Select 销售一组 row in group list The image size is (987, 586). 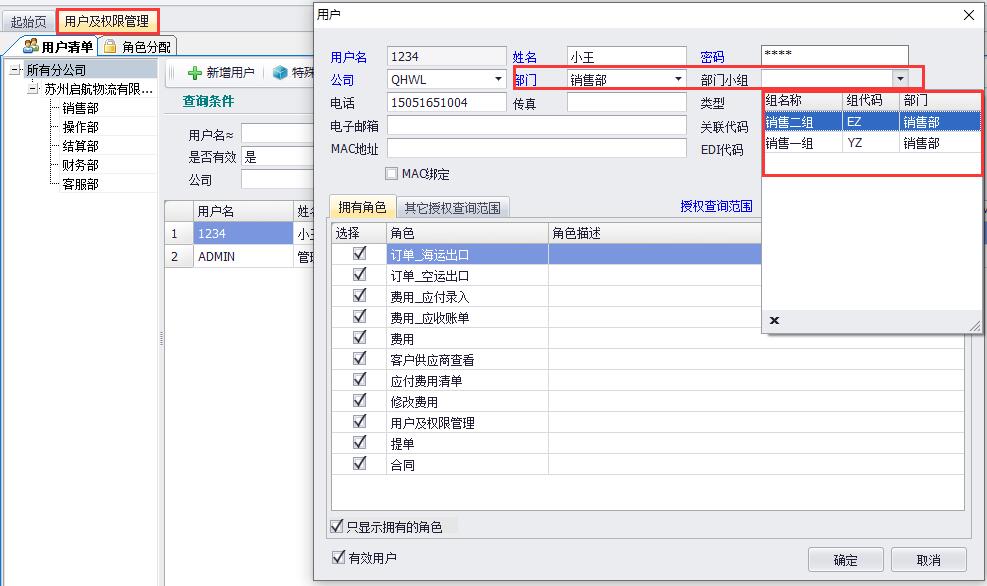click(x=790, y=143)
